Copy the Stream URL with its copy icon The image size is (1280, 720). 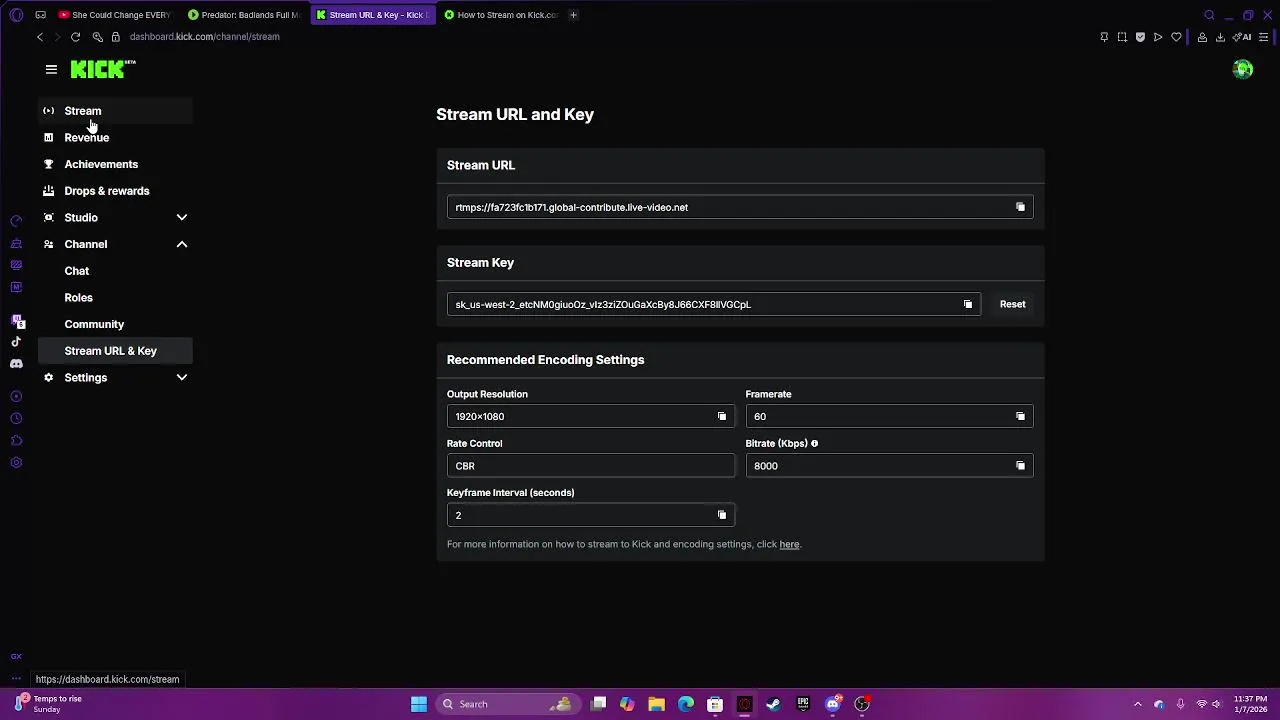[x=1020, y=207]
